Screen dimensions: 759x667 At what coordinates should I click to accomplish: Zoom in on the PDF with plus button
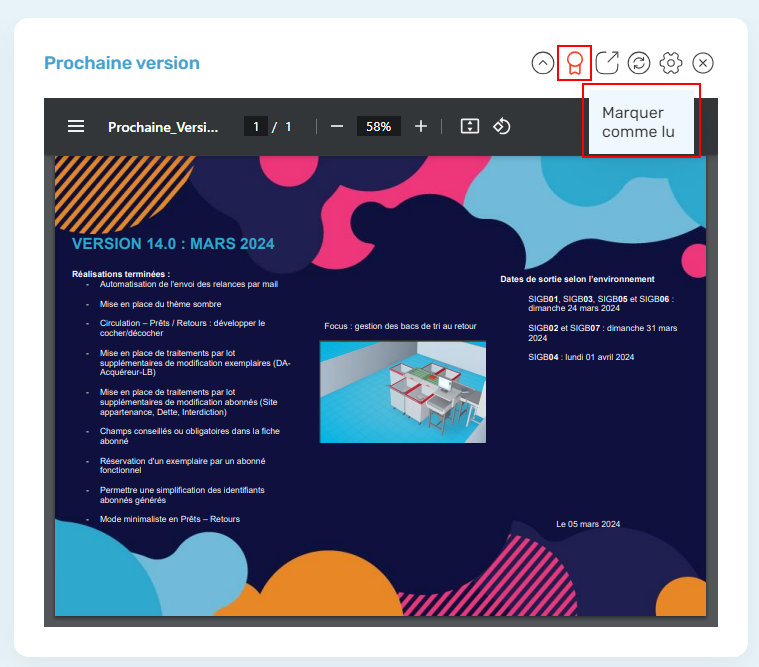pos(421,126)
